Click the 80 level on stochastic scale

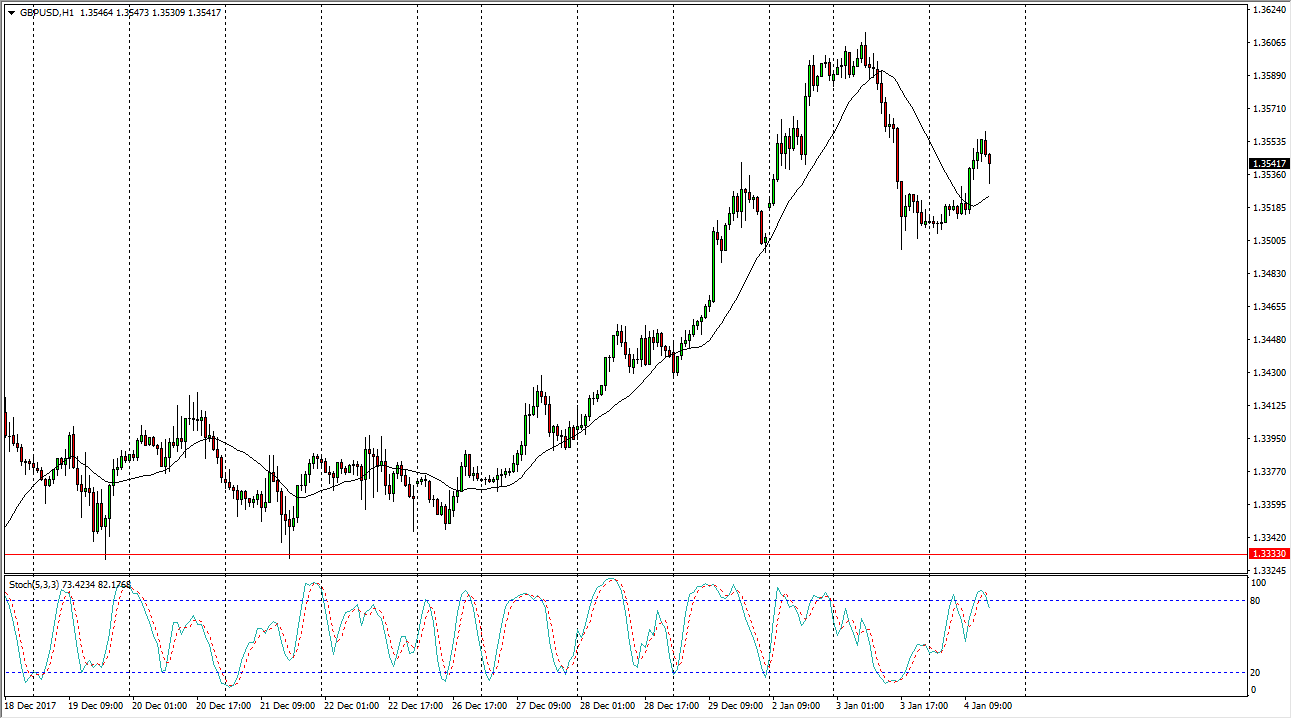tap(1257, 601)
